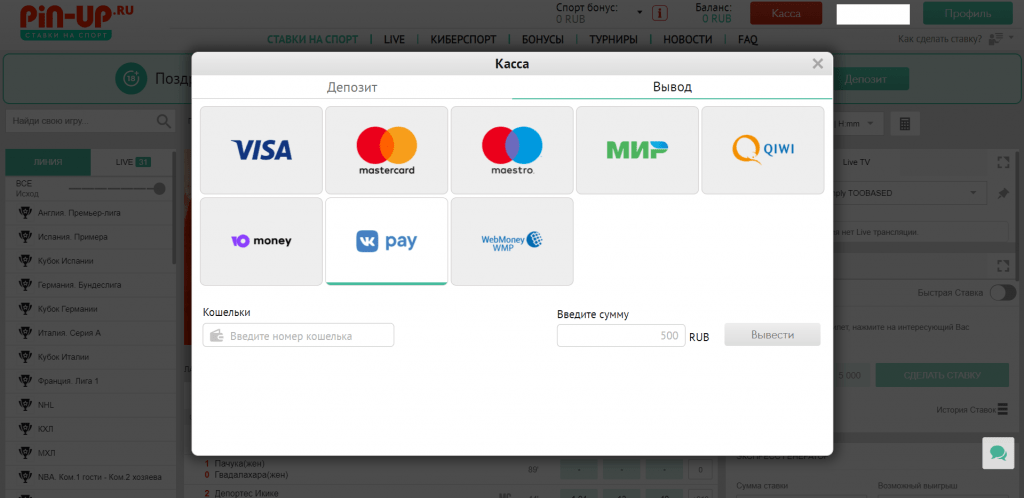Pin the Live TV panel

(1003, 194)
